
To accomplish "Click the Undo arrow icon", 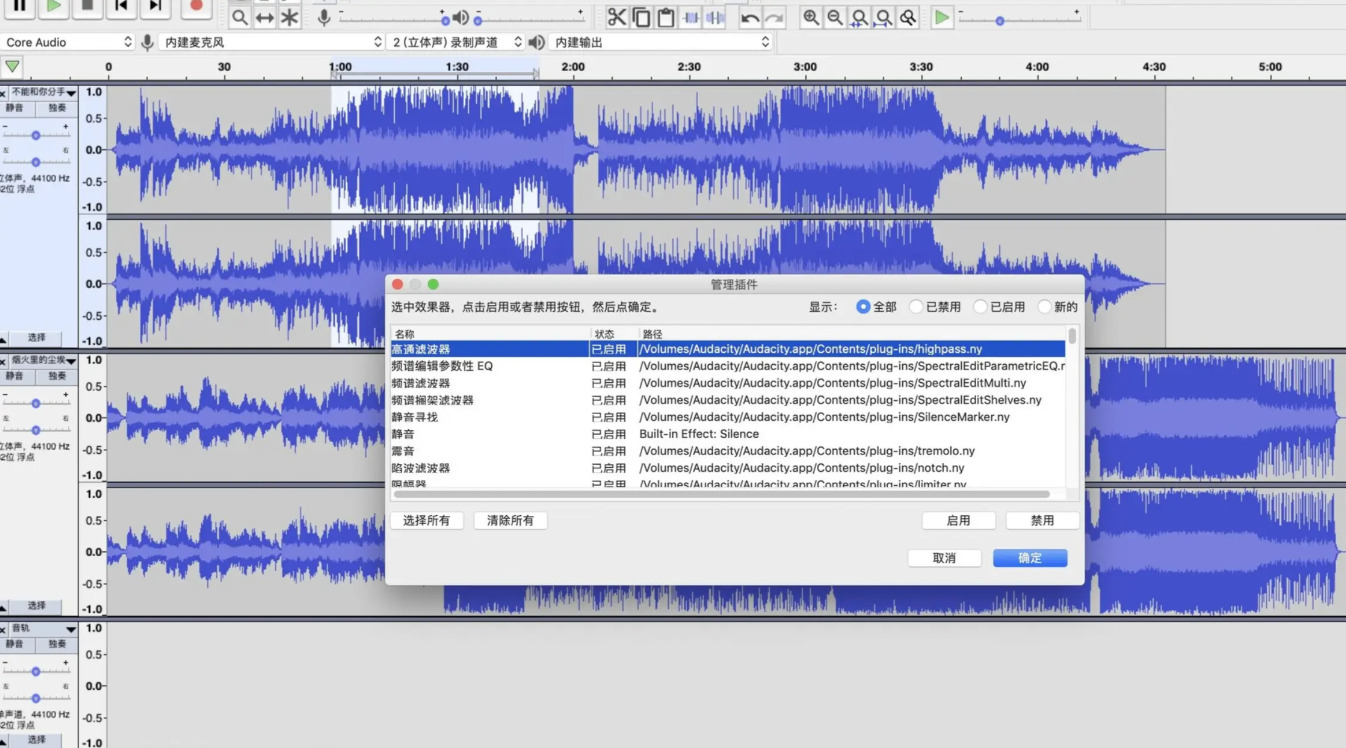I will point(750,17).
